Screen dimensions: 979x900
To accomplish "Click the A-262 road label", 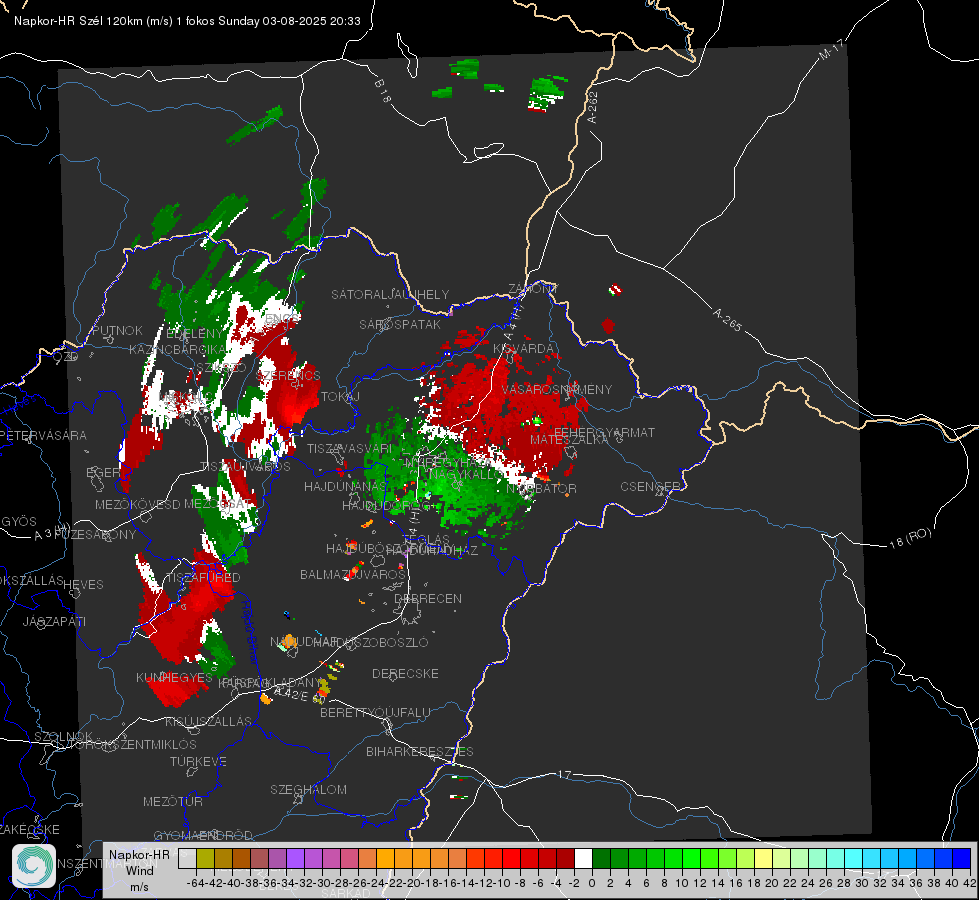I will pyautogui.click(x=593, y=107).
